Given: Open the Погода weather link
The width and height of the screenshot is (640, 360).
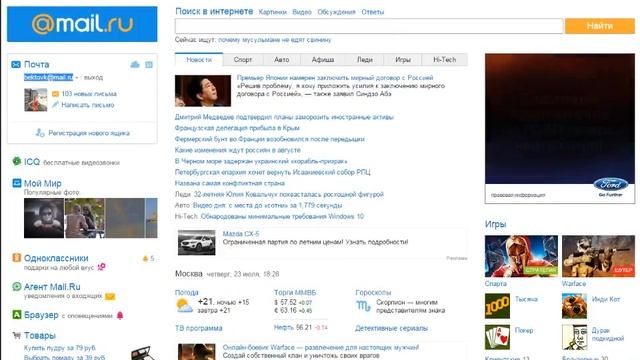Looking at the screenshot, I should pos(187,293).
